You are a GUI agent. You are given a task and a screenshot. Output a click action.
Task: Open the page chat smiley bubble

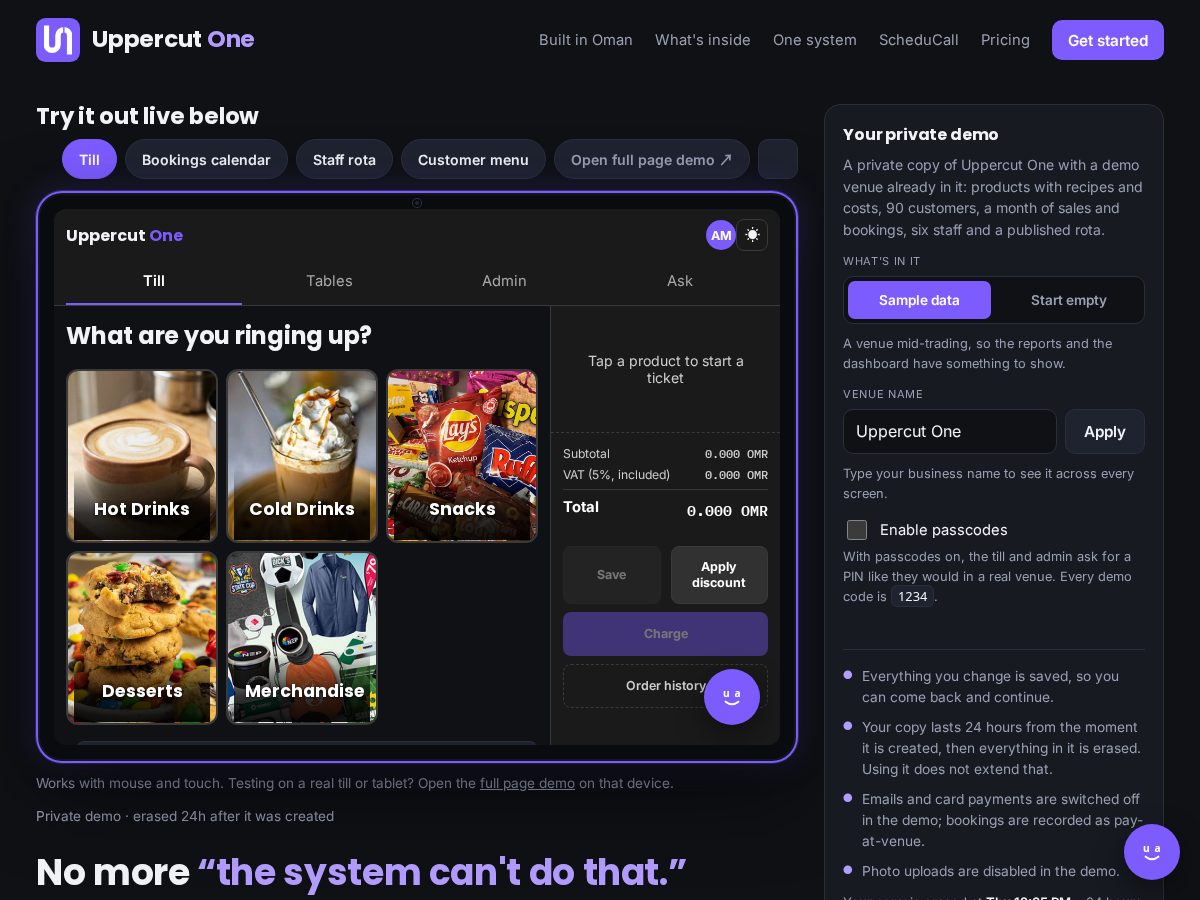[x=1152, y=852]
